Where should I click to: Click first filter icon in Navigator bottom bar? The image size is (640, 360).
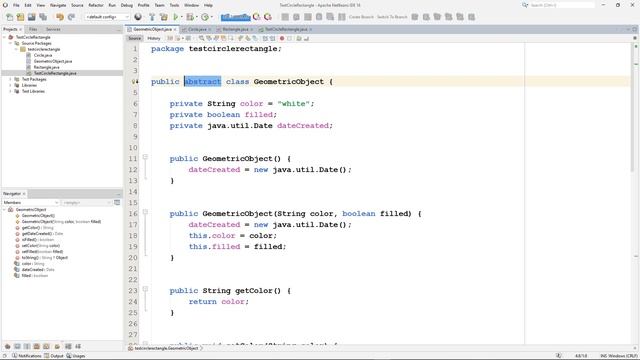click(7, 347)
